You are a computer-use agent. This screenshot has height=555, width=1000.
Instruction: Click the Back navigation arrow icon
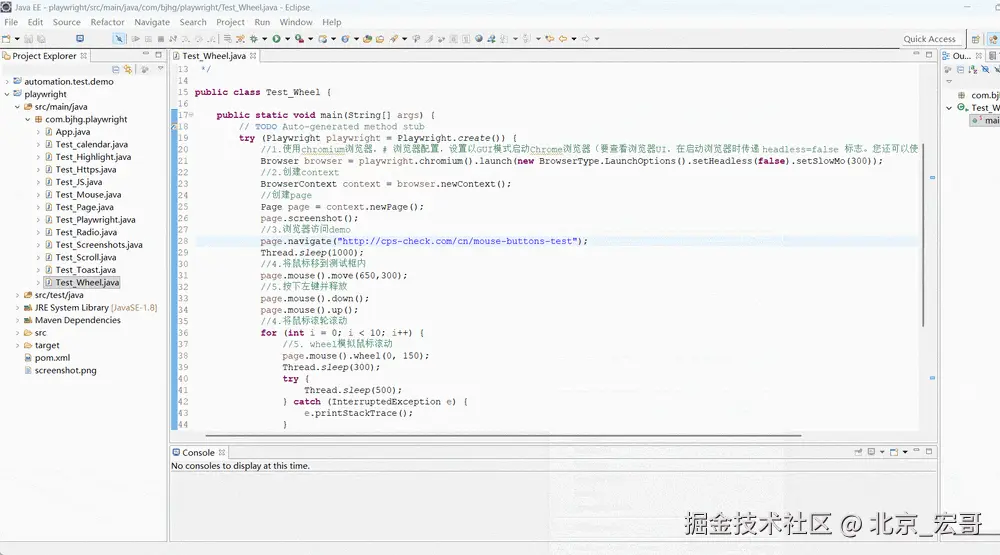click(562, 39)
